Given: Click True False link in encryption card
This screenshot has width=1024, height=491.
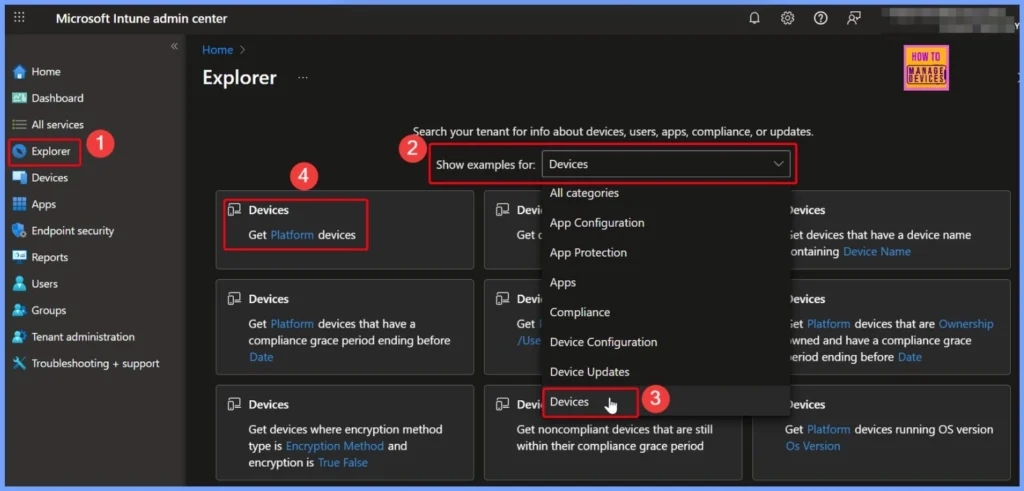Looking at the screenshot, I should coord(343,463).
